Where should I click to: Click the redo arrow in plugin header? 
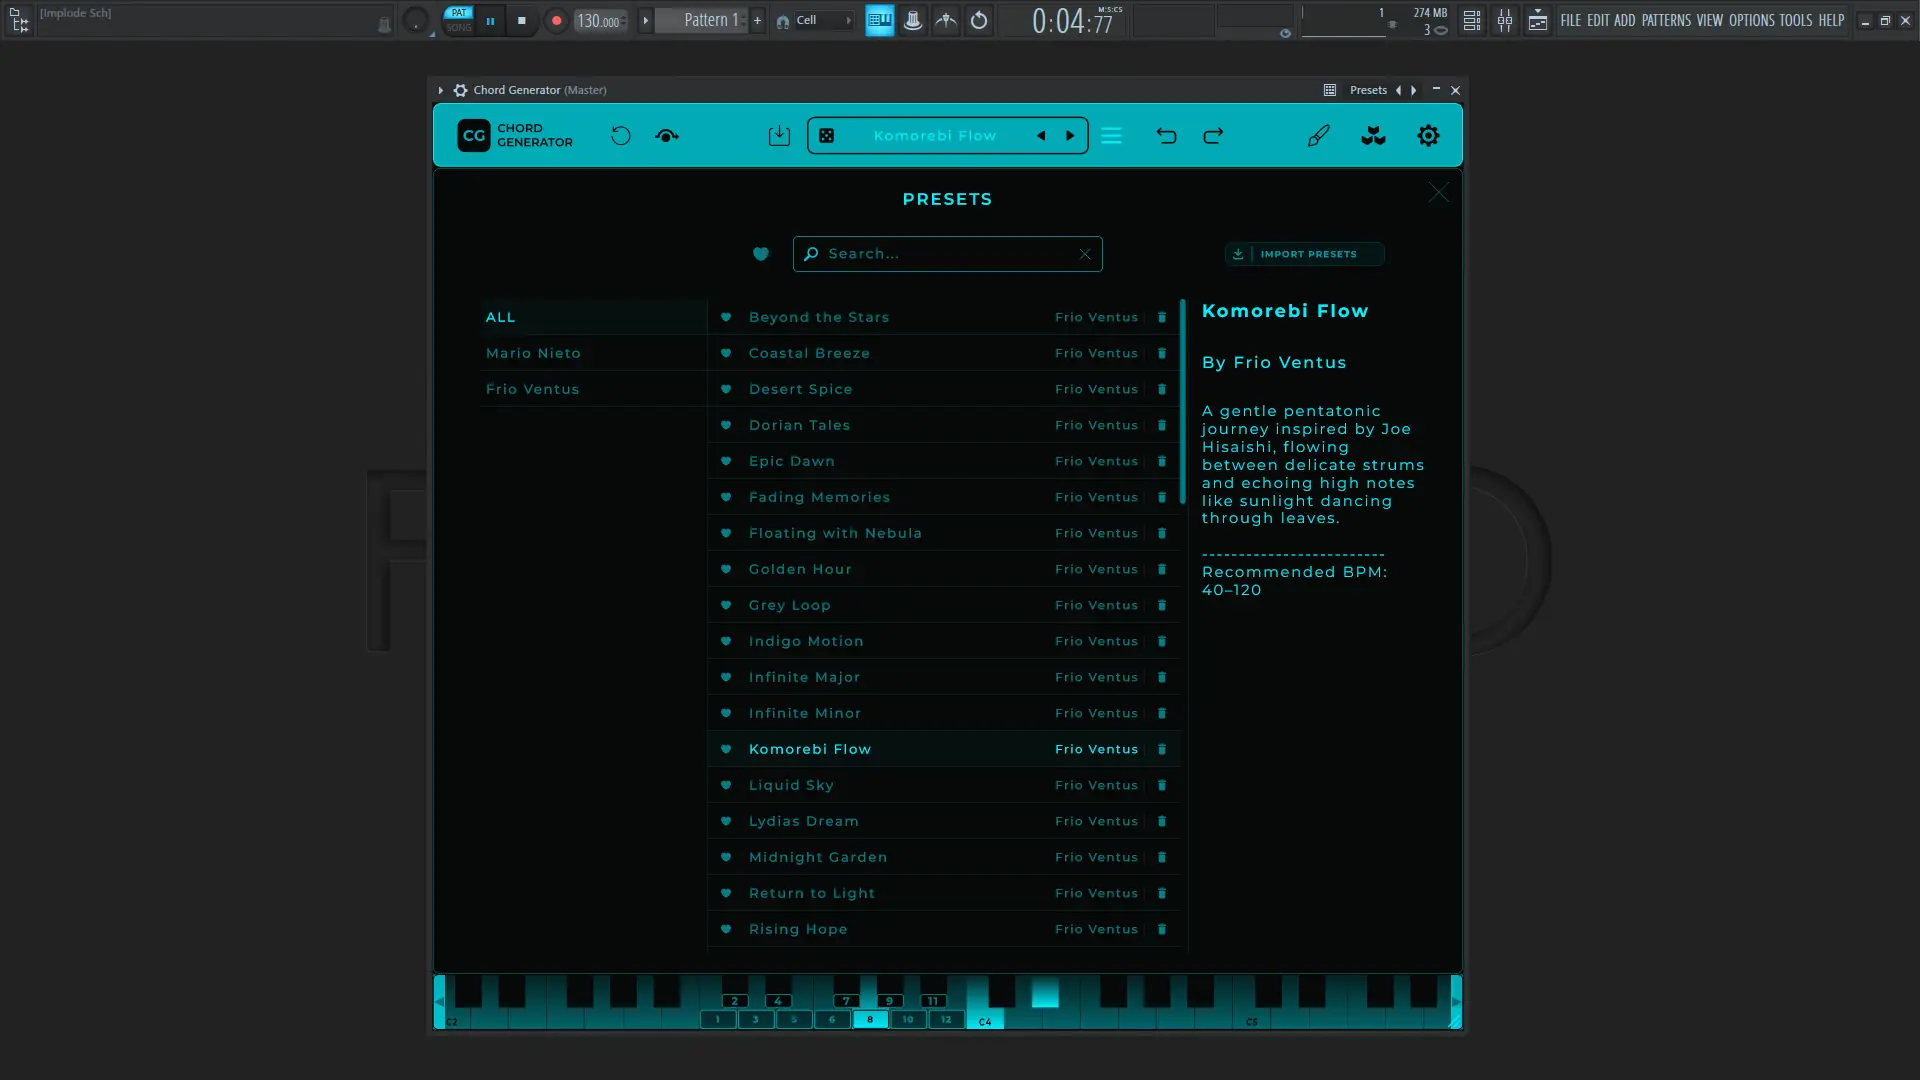coord(1213,136)
